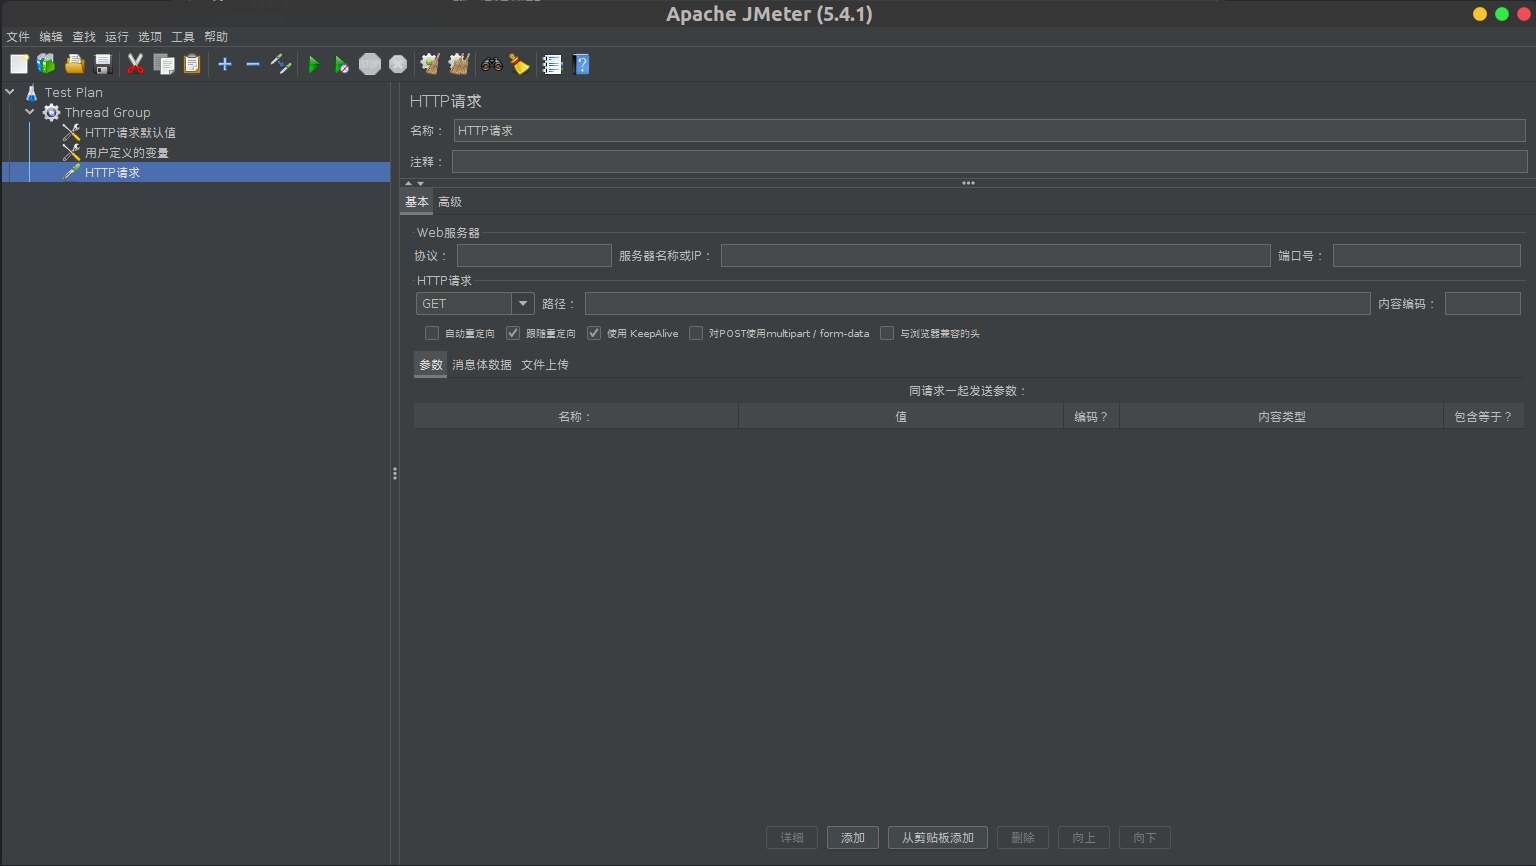Click the 端口号 port field
Viewport: 1536px width, 866px height.
pos(1427,256)
